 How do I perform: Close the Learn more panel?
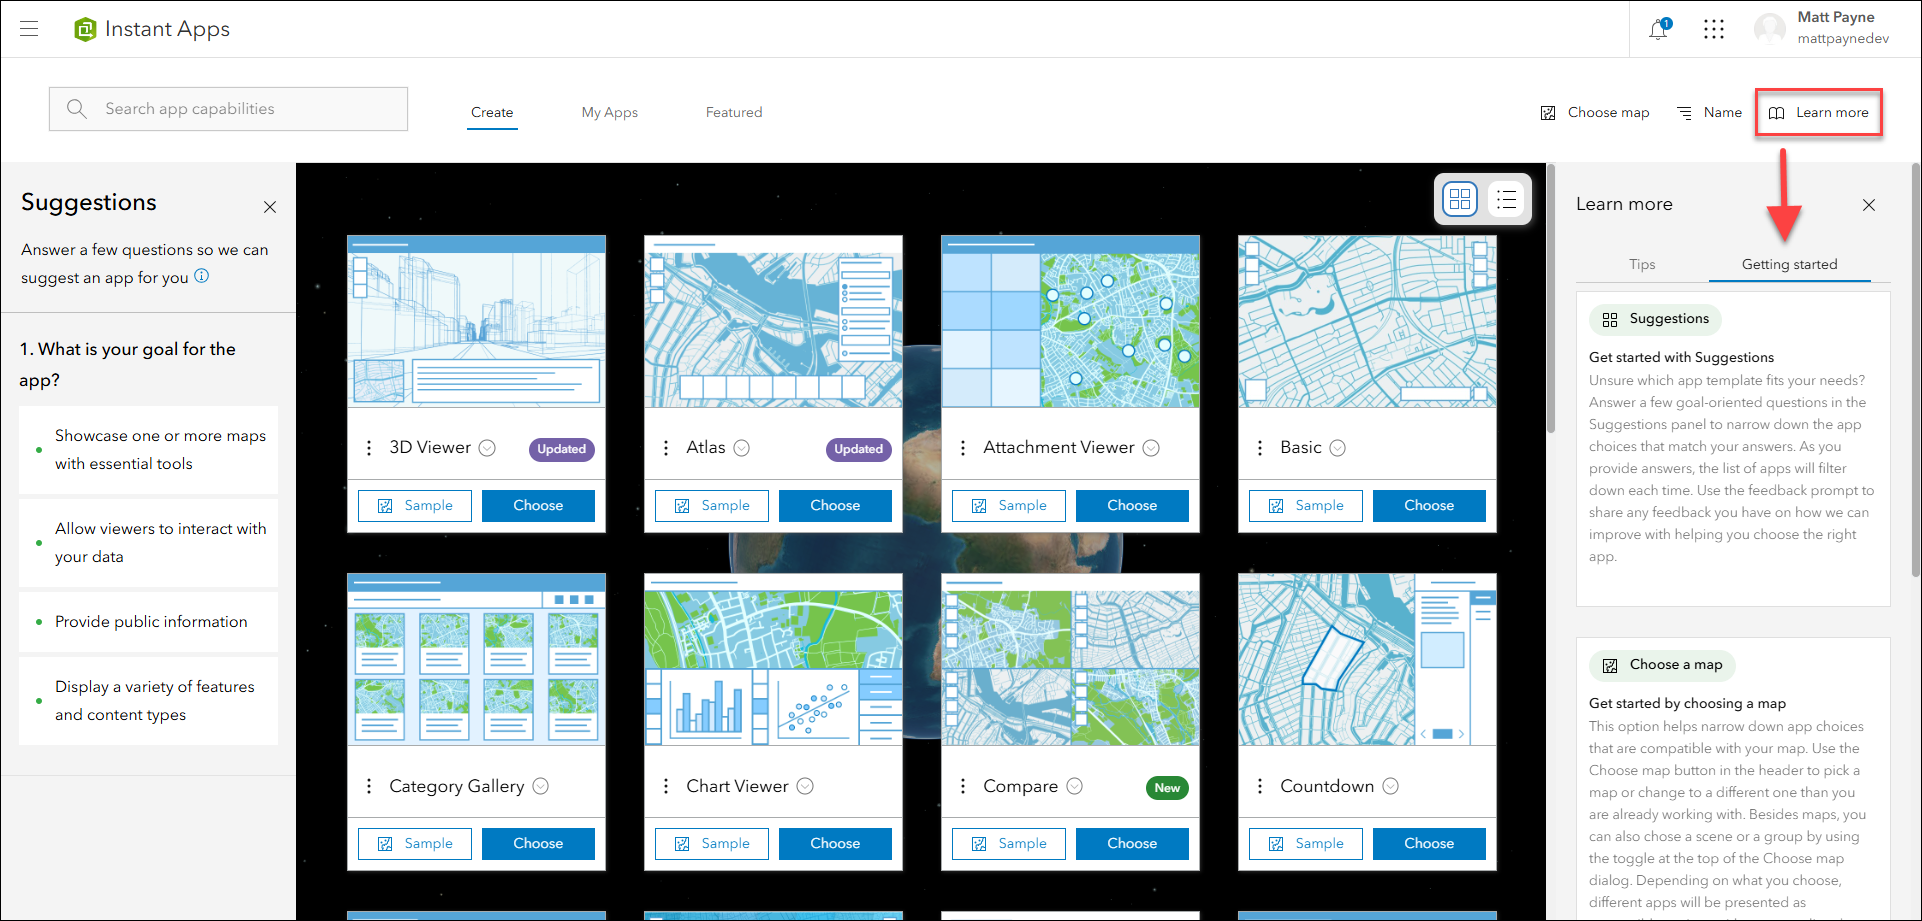pyautogui.click(x=1869, y=205)
